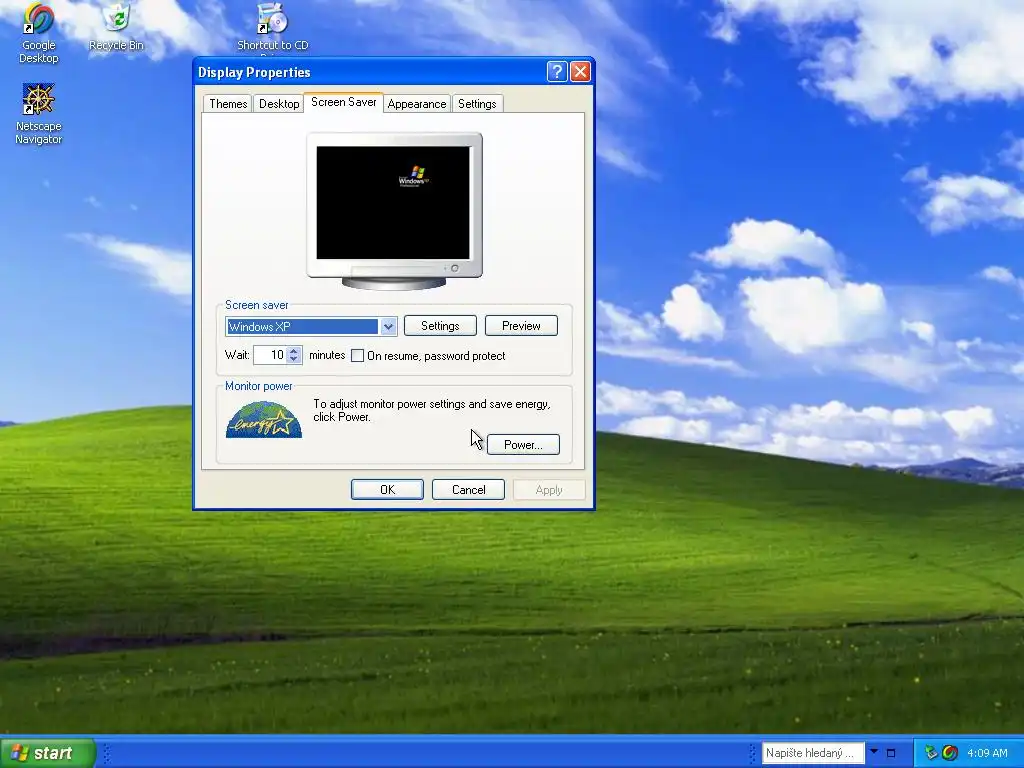Screen dimensions: 1024x768
Task: Close the Display Properties window
Action: 580,72
